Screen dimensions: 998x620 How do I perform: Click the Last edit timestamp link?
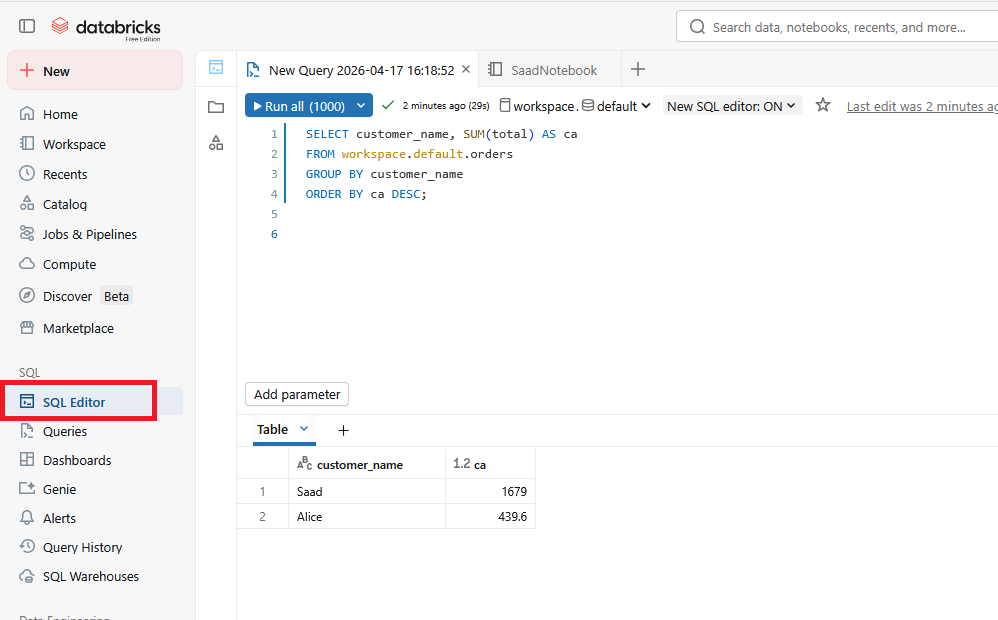click(x=921, y=106)
